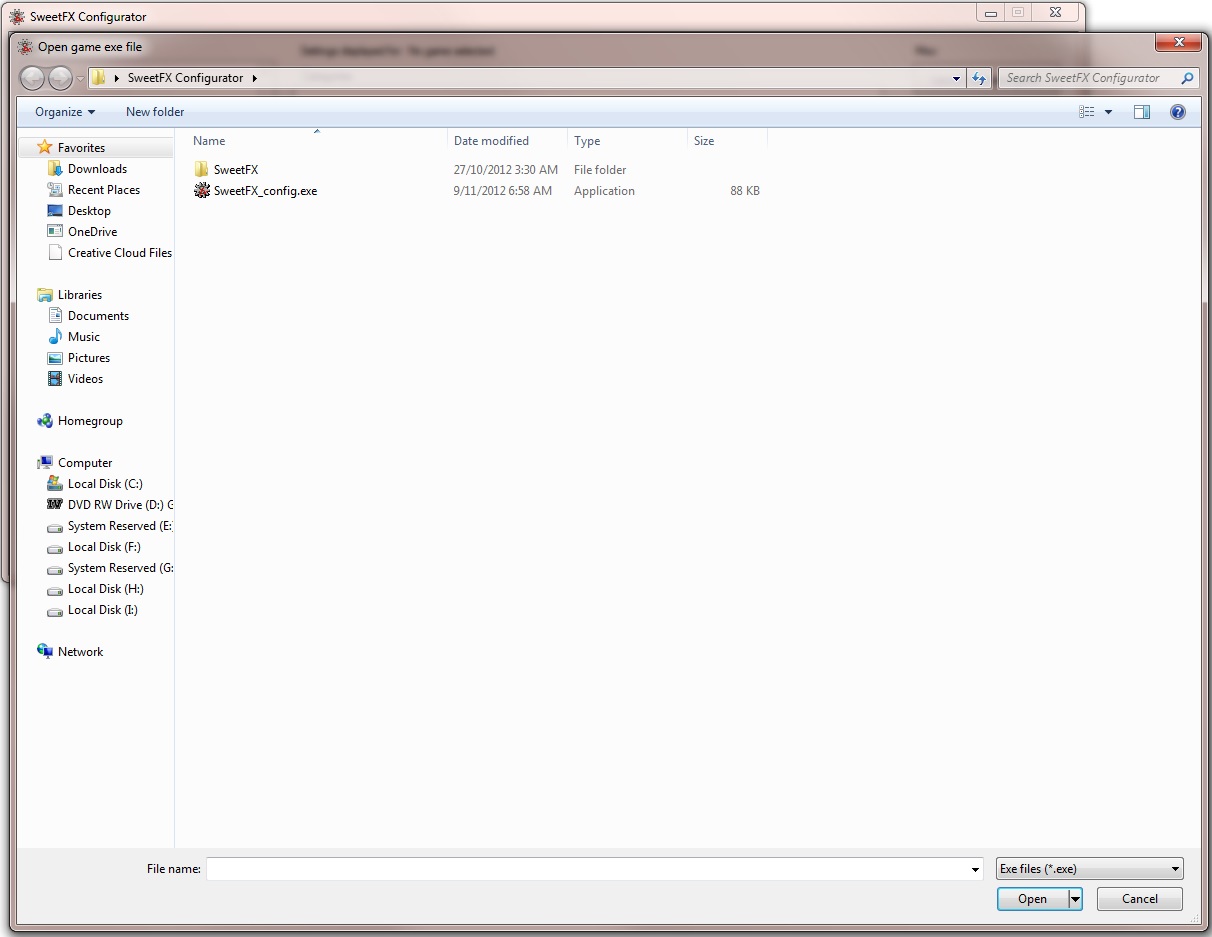Open help via the question mark icon
The height and width of the screenshot is (937, 1212).
click(1178, 112)
